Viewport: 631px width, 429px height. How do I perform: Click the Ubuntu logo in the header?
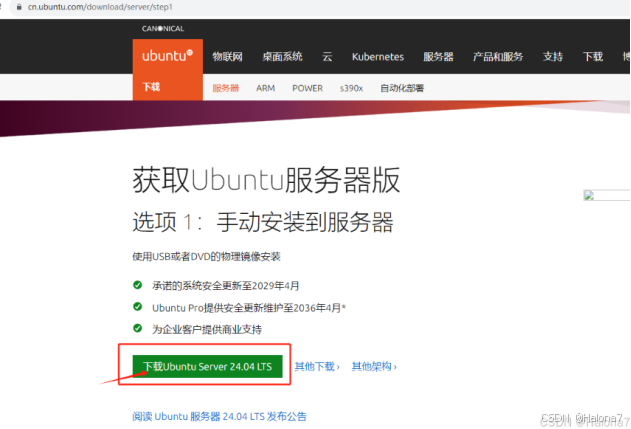167,56
